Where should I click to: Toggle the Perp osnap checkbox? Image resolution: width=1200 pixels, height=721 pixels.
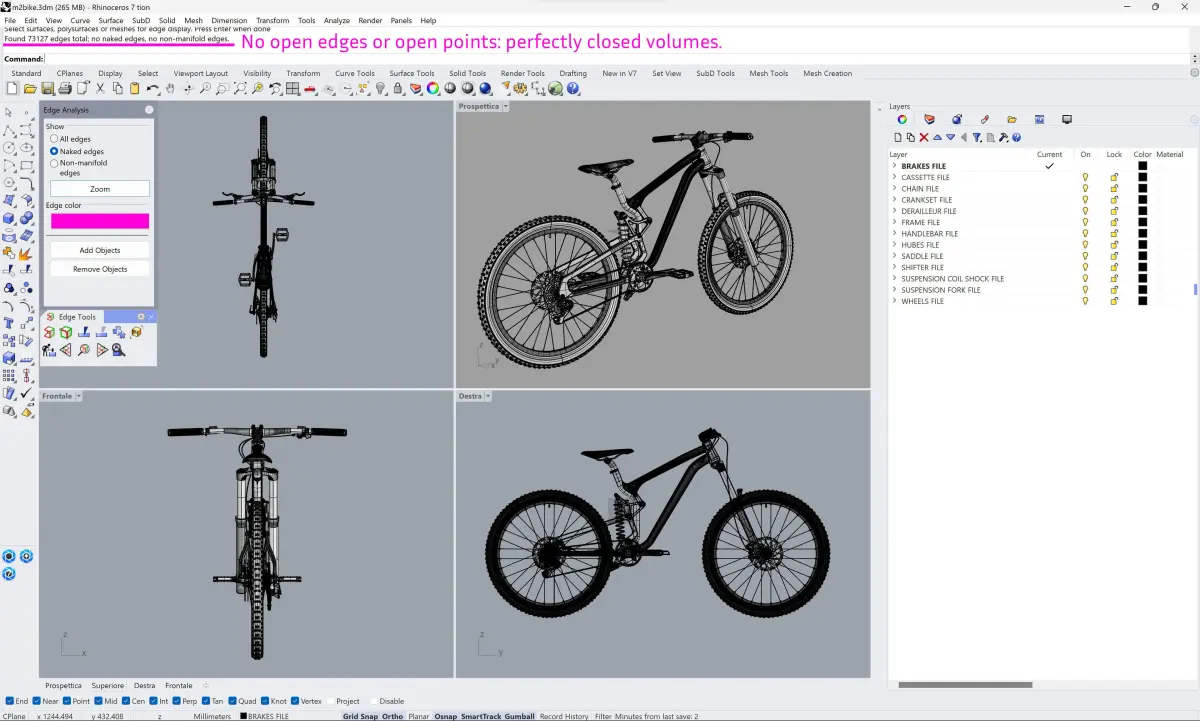[176, 701]
